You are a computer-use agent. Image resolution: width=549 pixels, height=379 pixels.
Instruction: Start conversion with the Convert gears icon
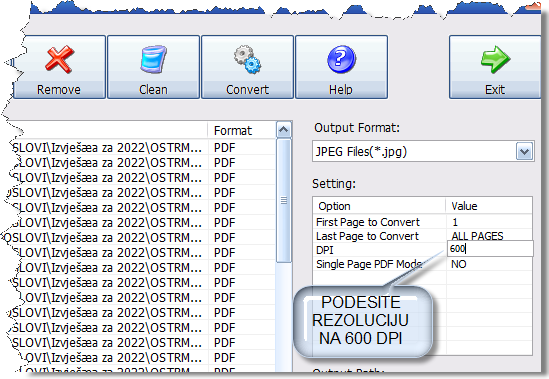coord(248,59)
